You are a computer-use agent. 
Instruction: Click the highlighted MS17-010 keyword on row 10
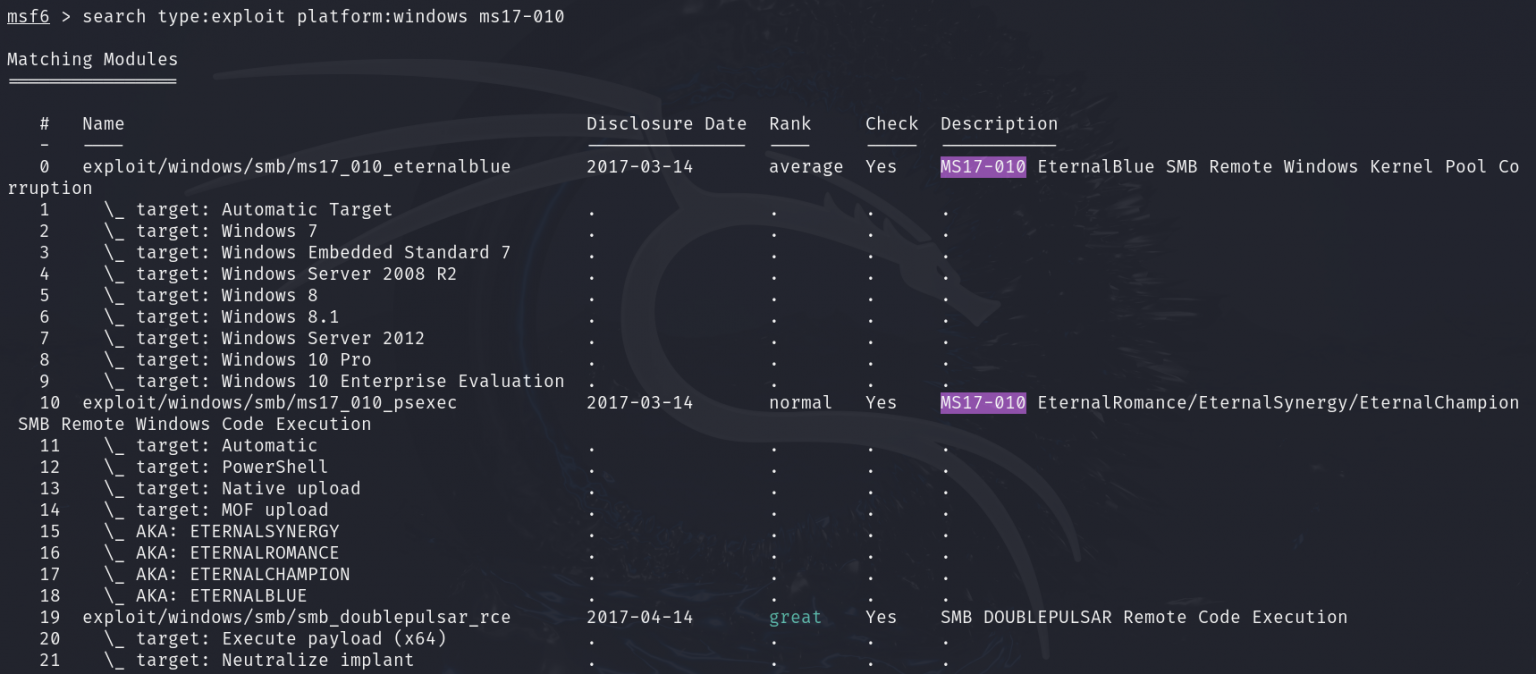pos(981,402)
